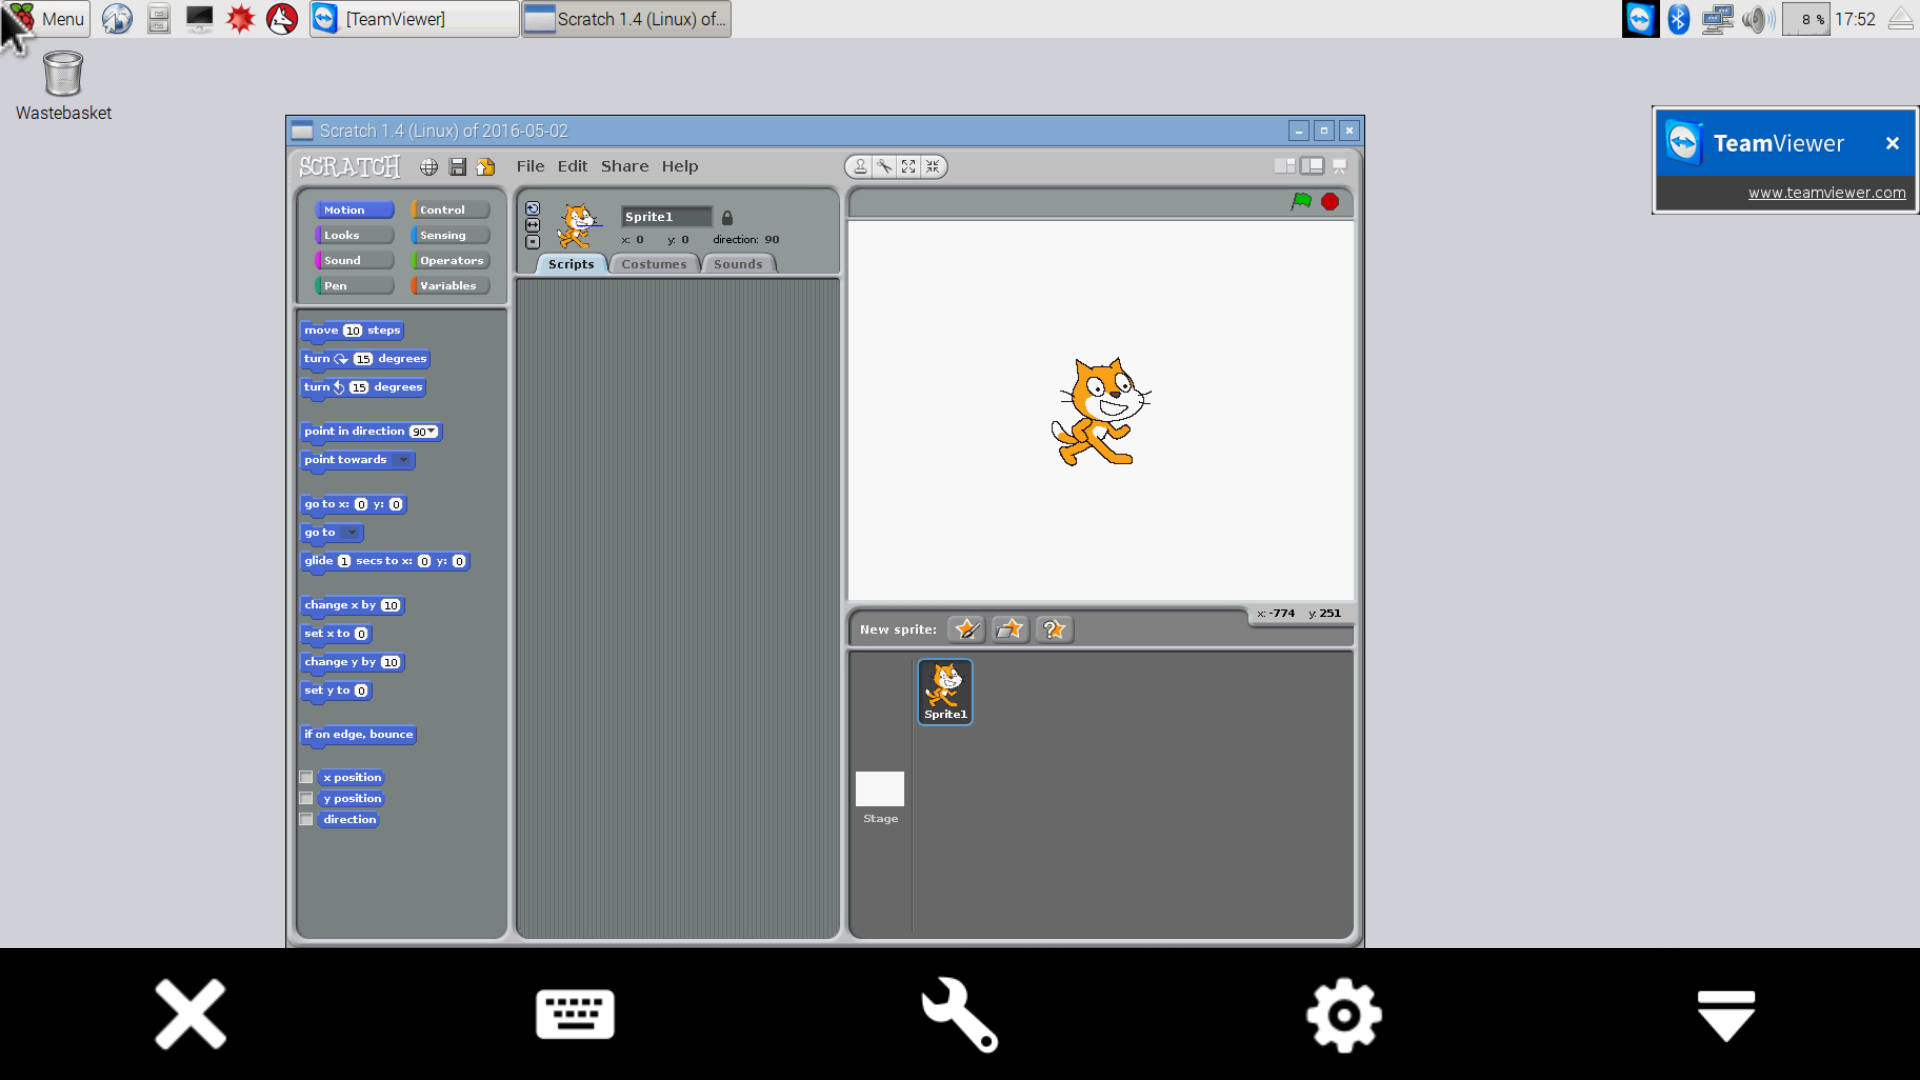Select the Sensing block category
This screenshot has width=1920, height=1080.
click(x=450, y=235)
